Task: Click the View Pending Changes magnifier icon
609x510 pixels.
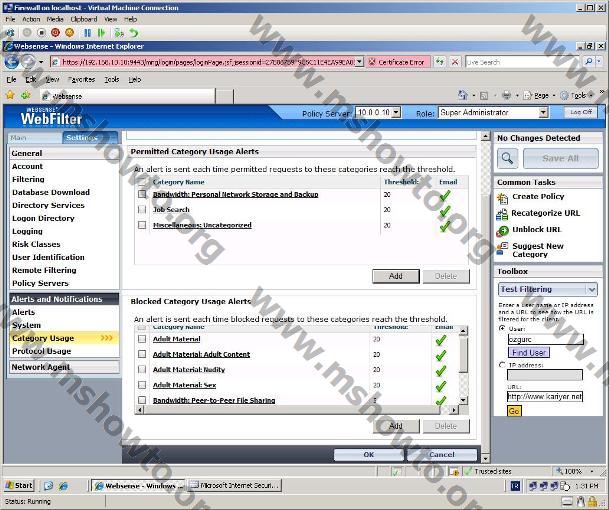Action: pyautogui.click(x=507, y=158)
